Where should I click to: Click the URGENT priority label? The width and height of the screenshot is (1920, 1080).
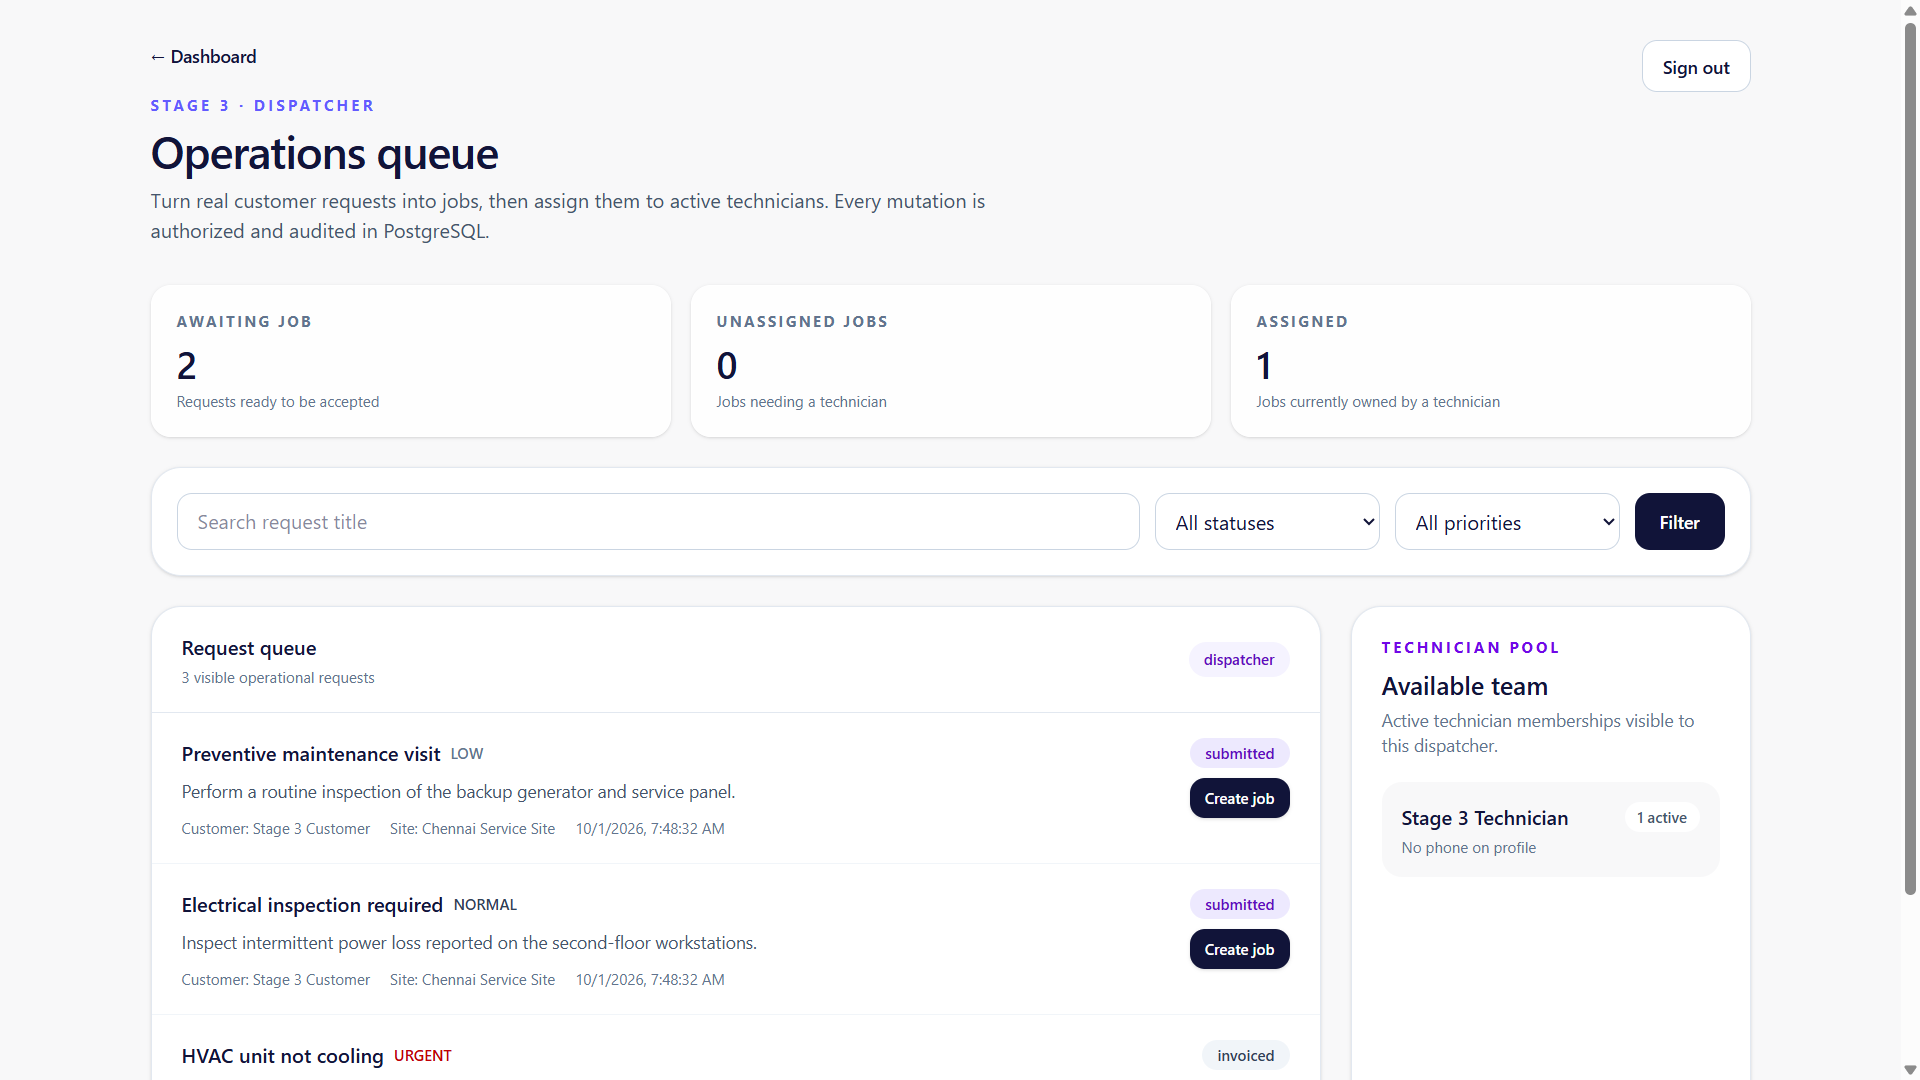pyautogui.click(x=423, y=1056)
